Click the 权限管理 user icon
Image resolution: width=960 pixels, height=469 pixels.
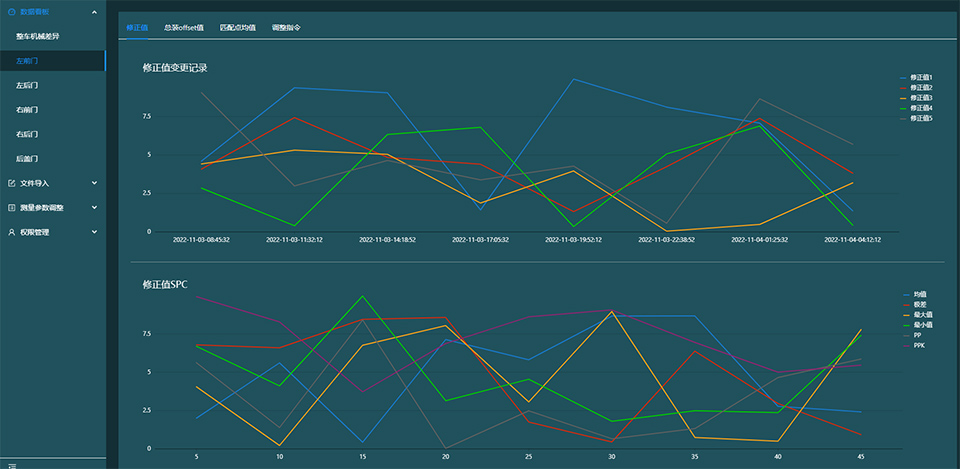(11, 232)
